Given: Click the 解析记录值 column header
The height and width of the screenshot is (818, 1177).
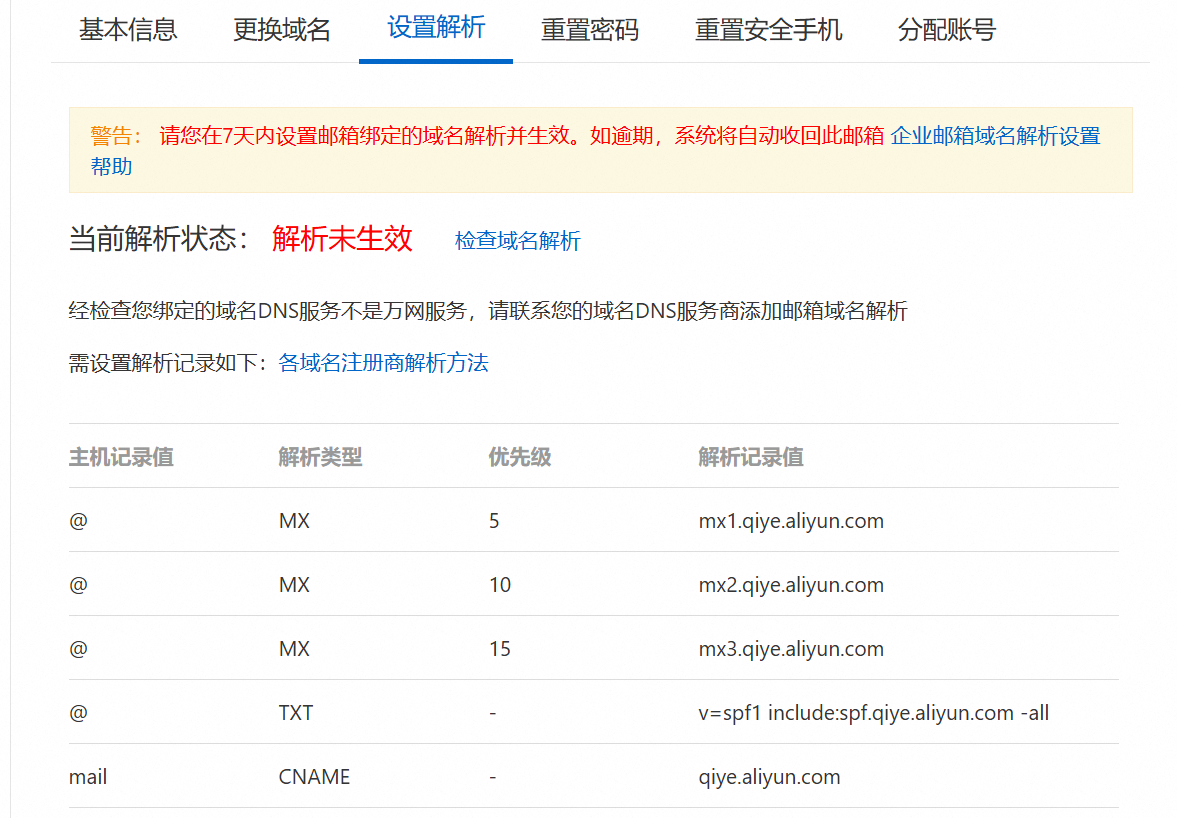Looking at the screenshot, I should [750, 457].
